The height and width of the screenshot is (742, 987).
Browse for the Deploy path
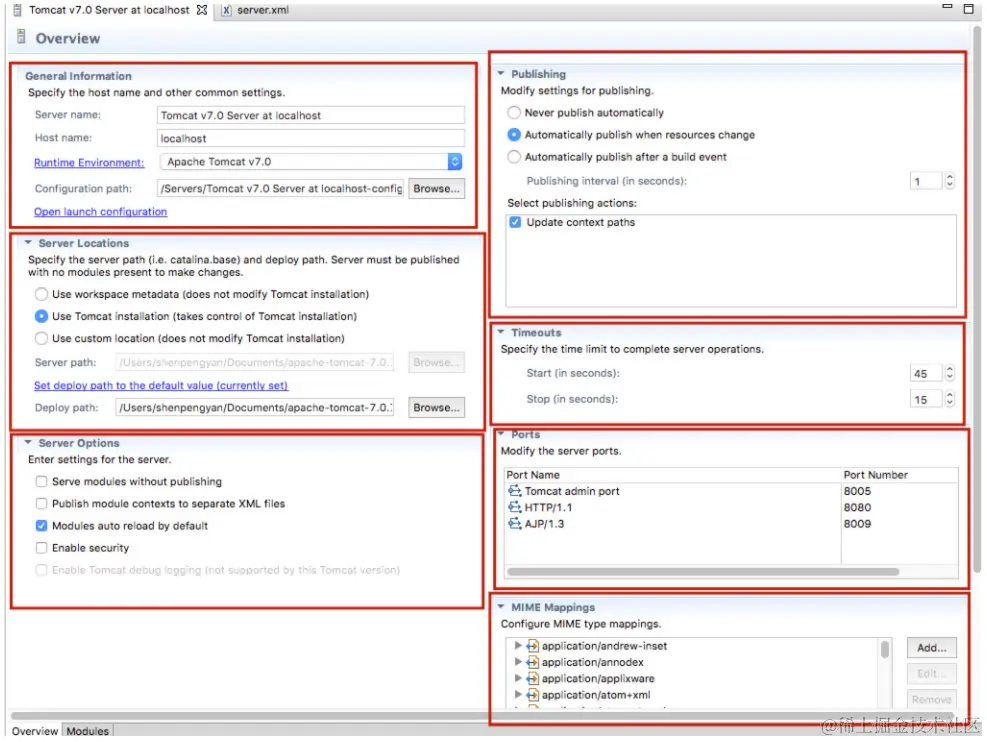click(436, 407)
